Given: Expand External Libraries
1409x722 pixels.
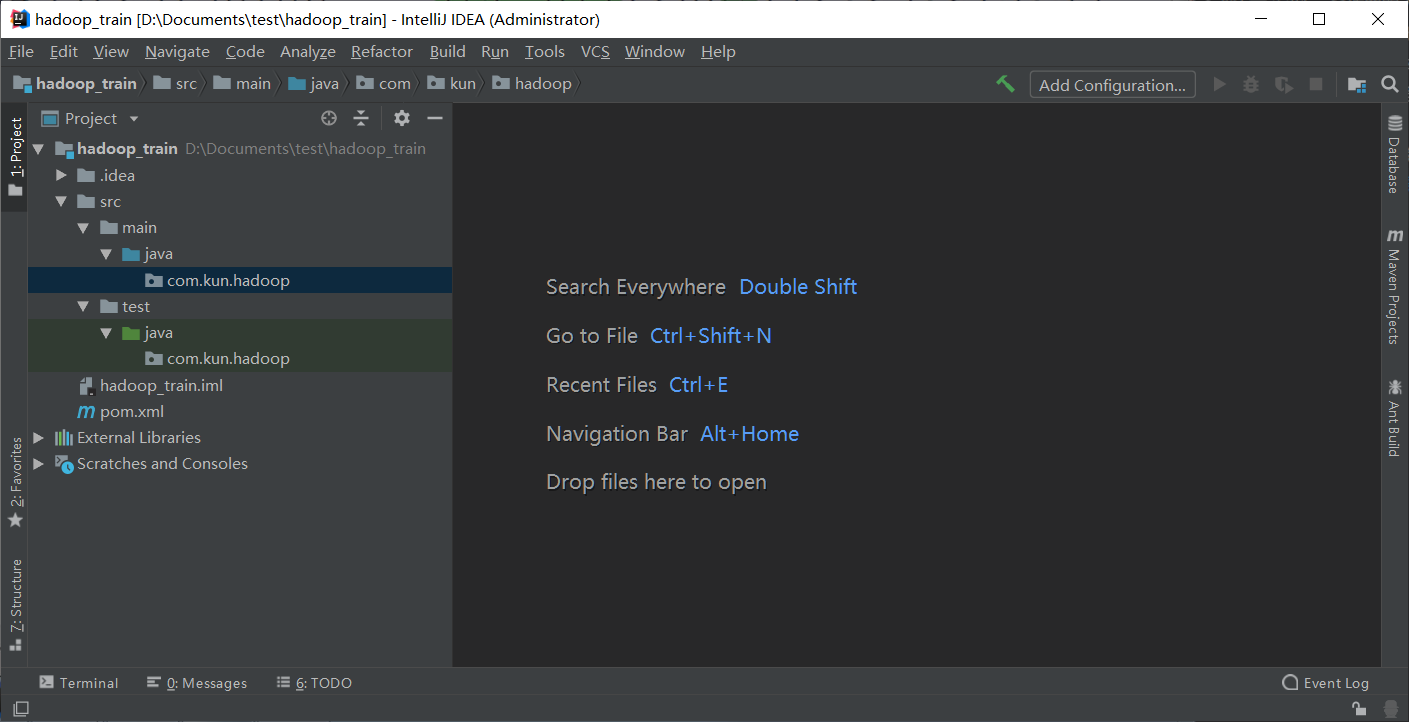Looking at the screenshot, I should click(x=39, y=438).
